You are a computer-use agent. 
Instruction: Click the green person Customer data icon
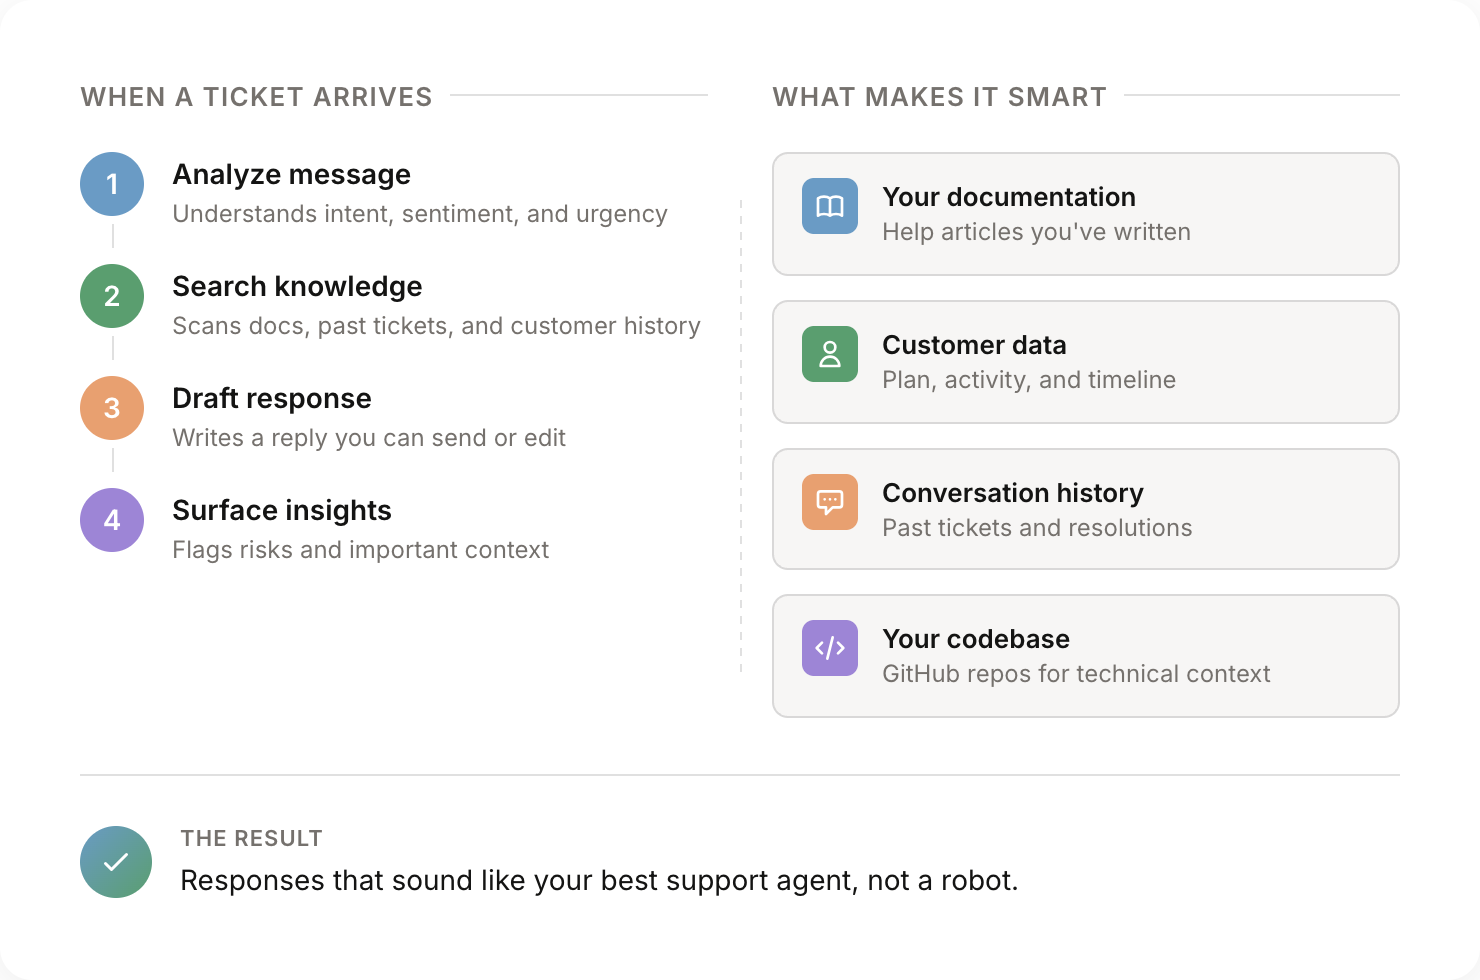click(830, 354)
